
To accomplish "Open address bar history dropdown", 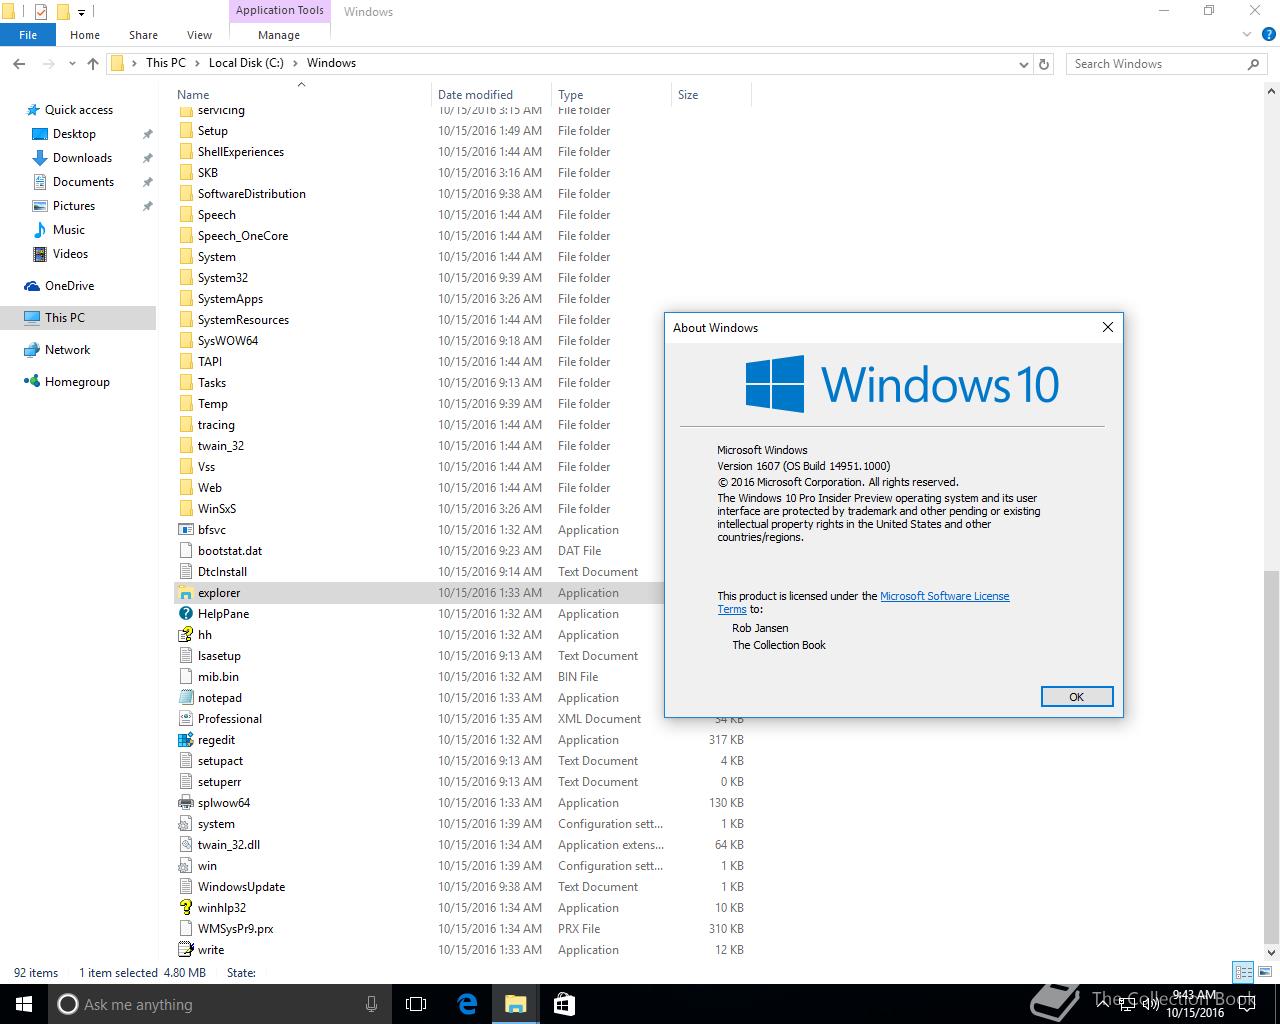I will 1023,64.
